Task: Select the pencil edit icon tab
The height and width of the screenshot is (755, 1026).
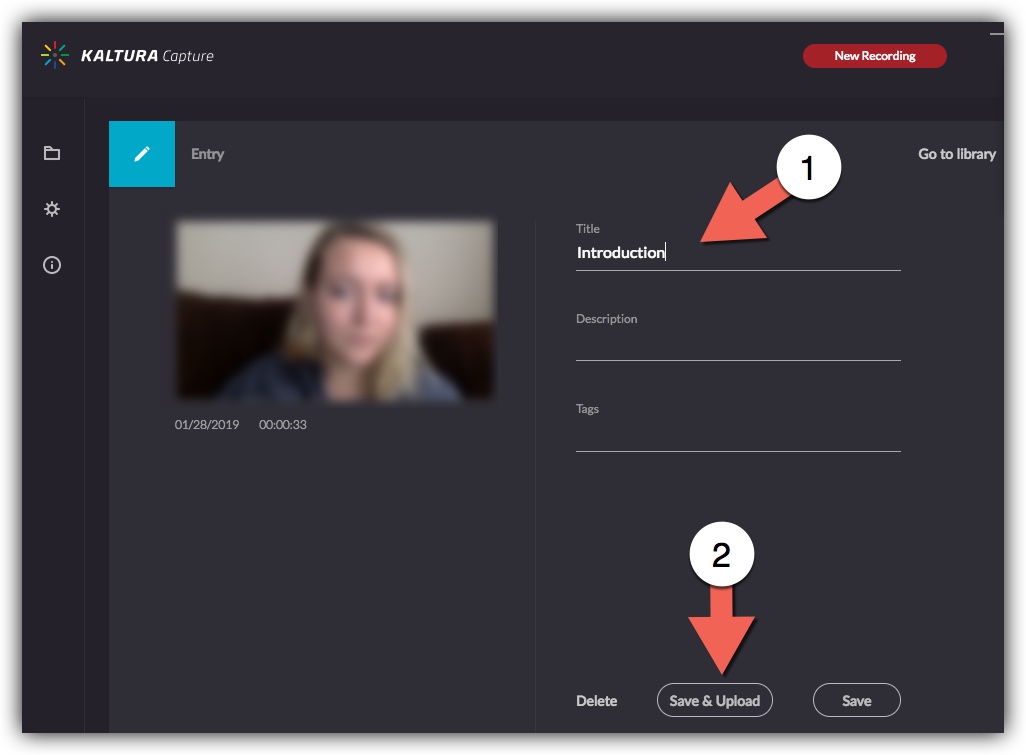Action: pos(142,154)
